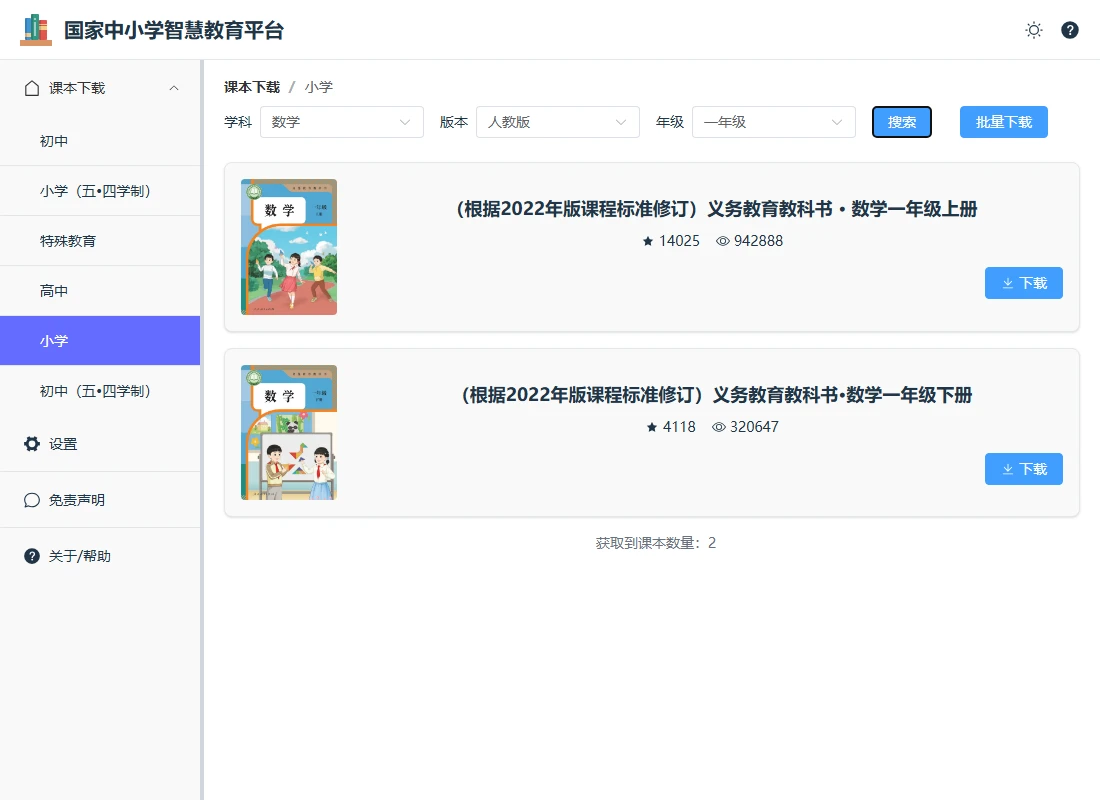Click the 一年级下册 textbook cover thumbnail

[289, 432]
